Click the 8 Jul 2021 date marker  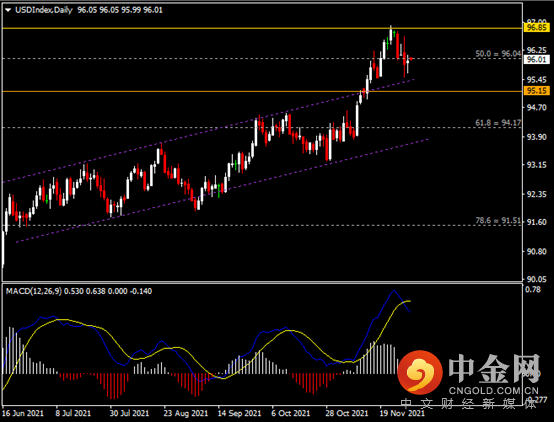(73, 413)
